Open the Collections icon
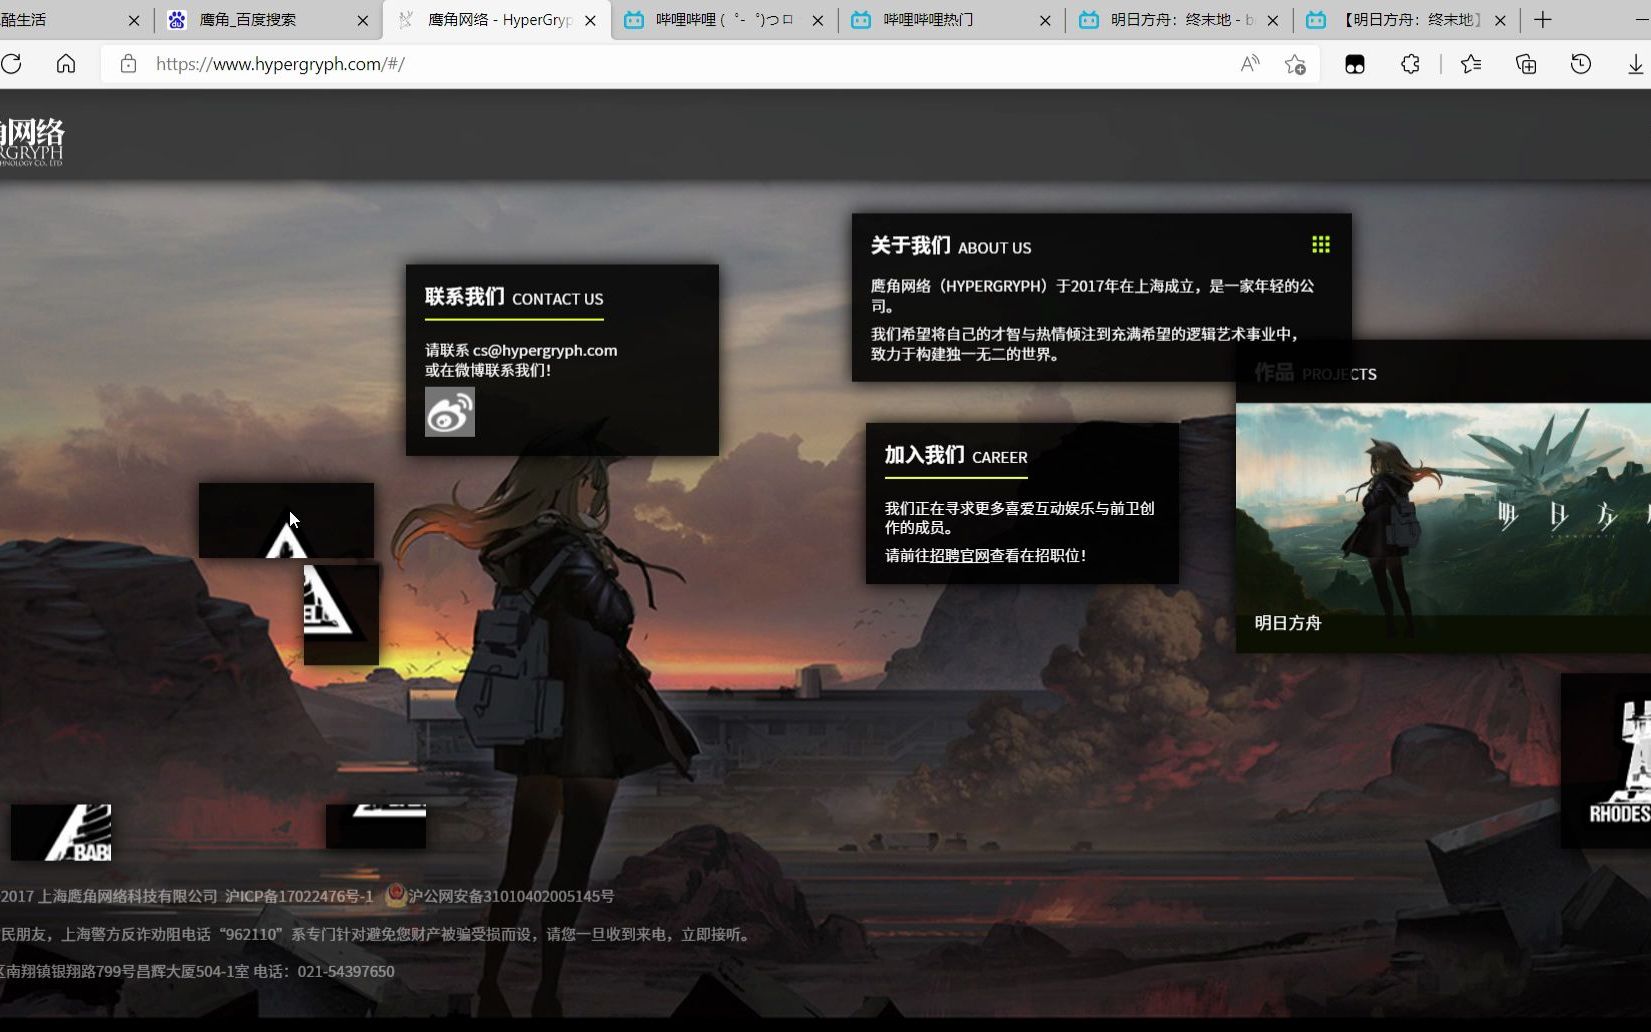Screen dimensions: 1651x1032 (x=1526, y=64)
